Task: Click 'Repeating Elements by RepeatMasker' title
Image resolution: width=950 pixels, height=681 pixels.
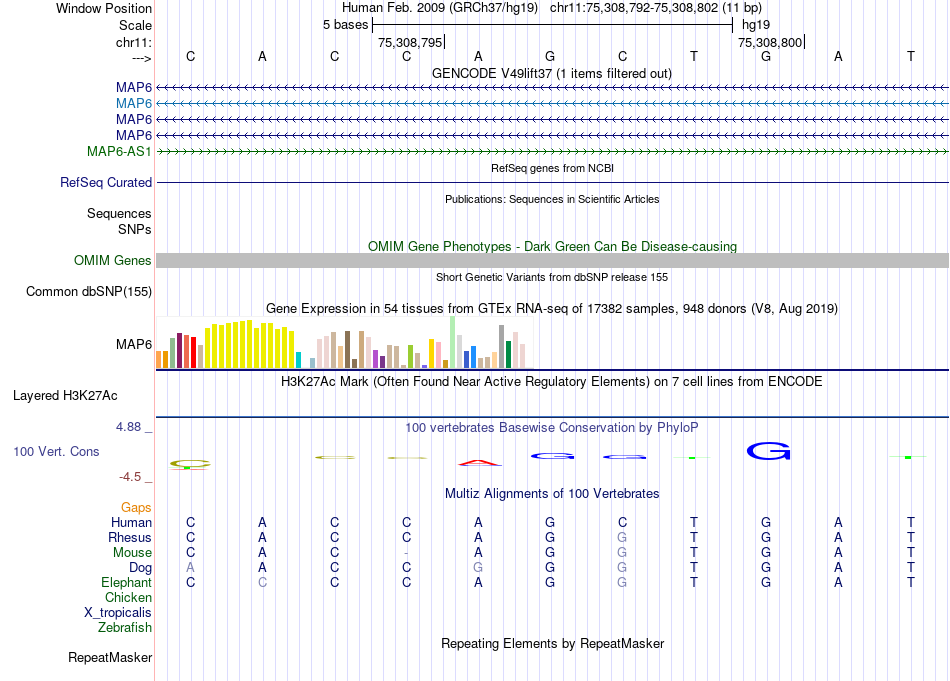Action: [552, 643]
